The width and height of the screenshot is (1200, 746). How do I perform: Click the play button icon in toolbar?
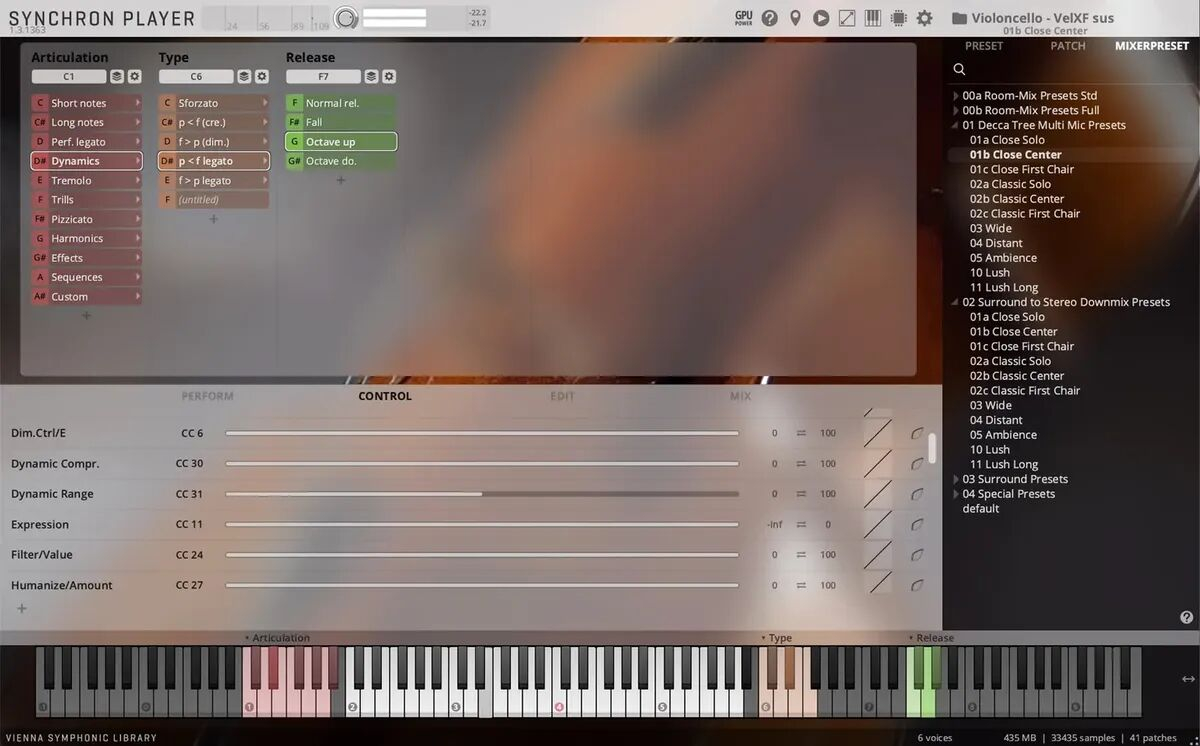pyautogui.click(x=821, y=18)
